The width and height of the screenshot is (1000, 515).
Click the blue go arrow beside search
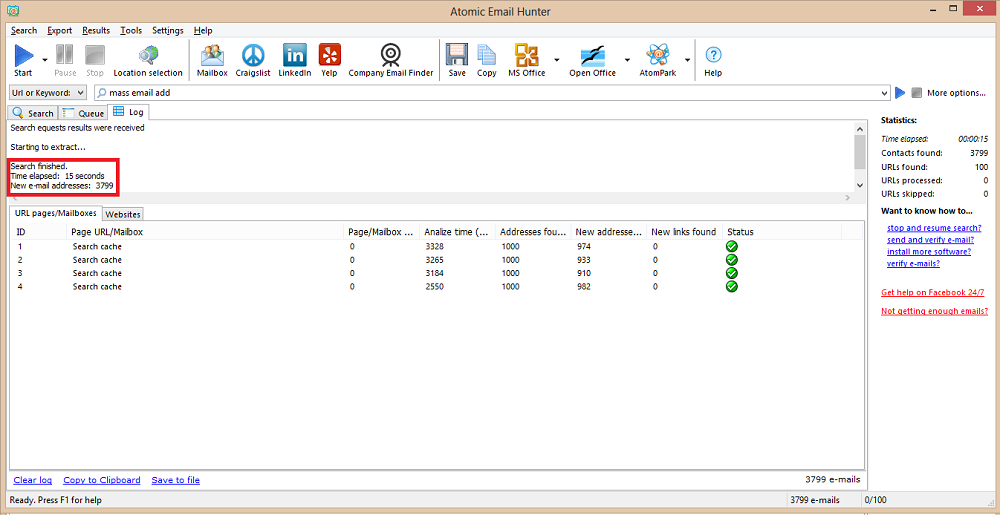click(900, 93)
